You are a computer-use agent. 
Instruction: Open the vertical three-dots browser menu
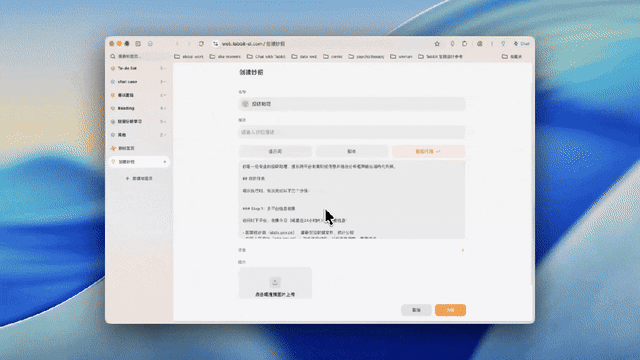point(492,44)
